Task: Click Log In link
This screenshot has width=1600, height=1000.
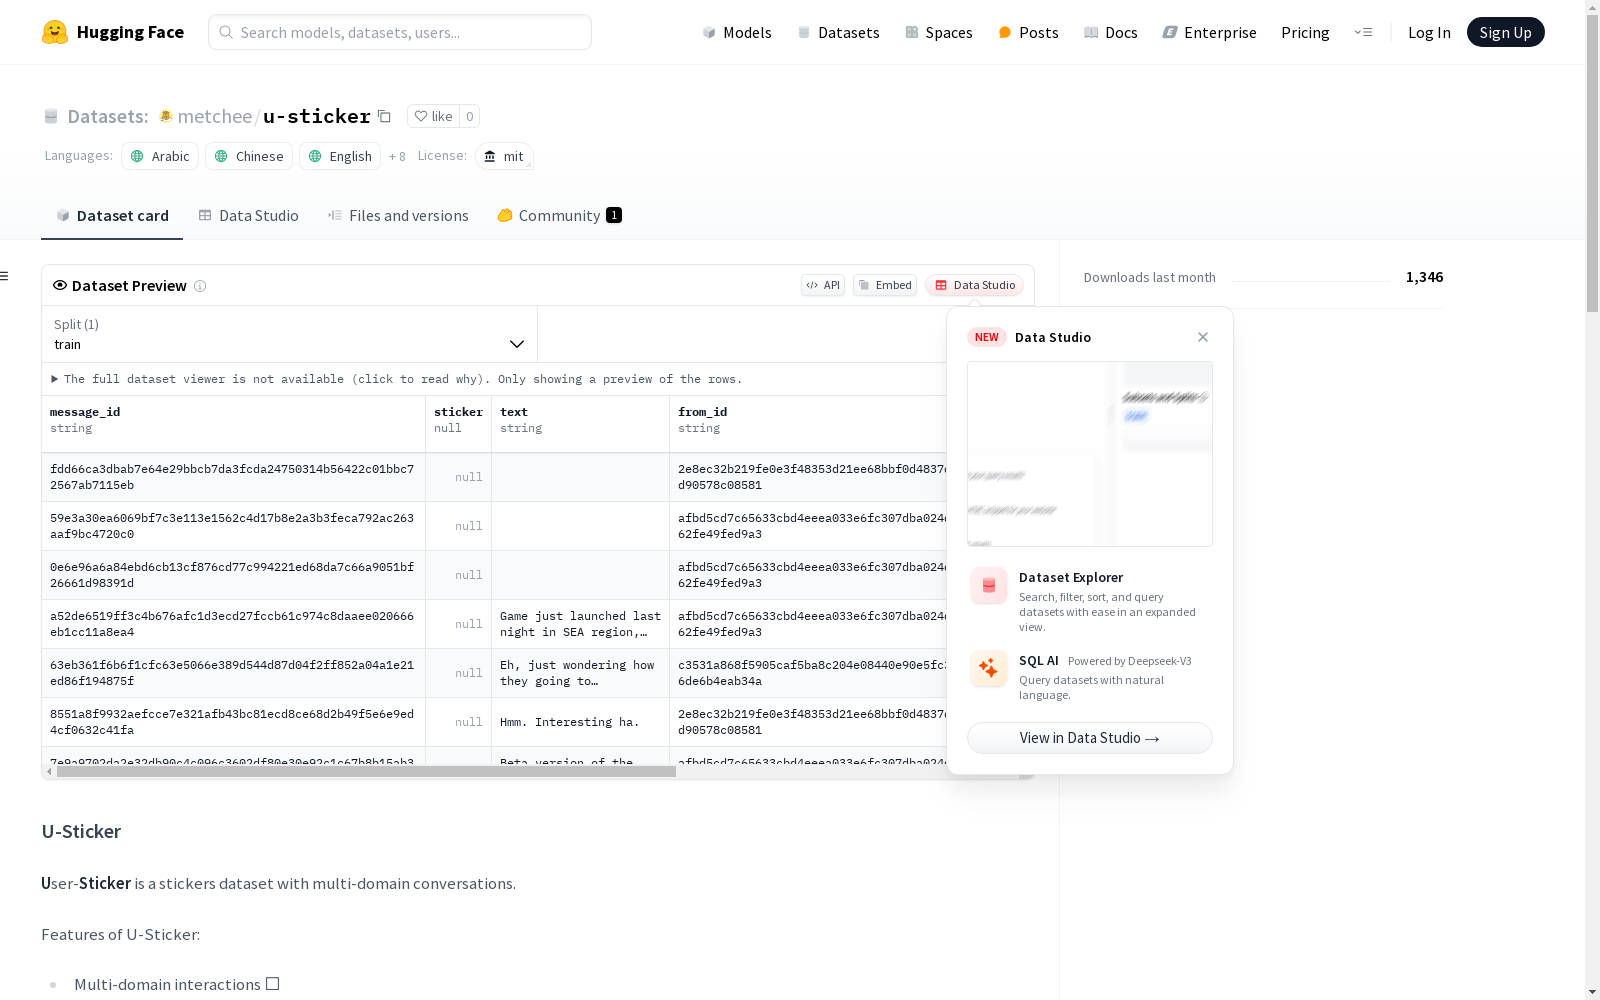Action: [x=1429, y=32]
